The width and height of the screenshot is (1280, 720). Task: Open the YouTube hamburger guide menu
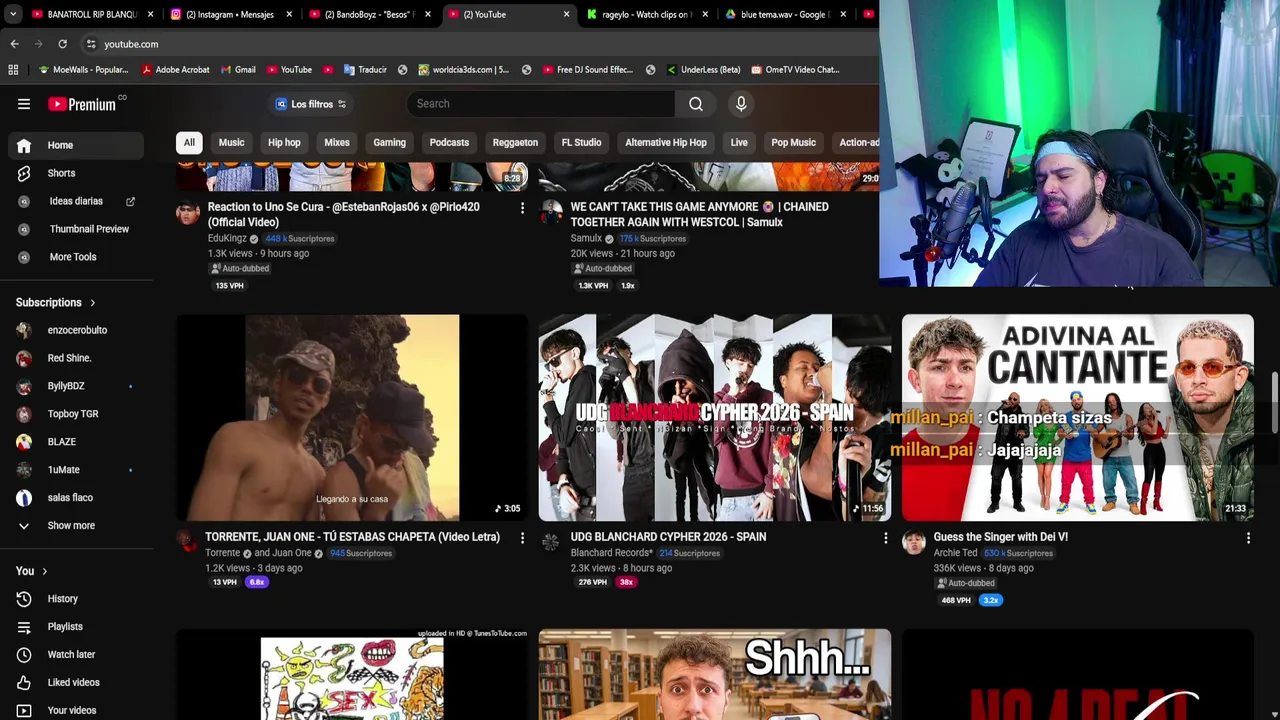tap(24, 104)
